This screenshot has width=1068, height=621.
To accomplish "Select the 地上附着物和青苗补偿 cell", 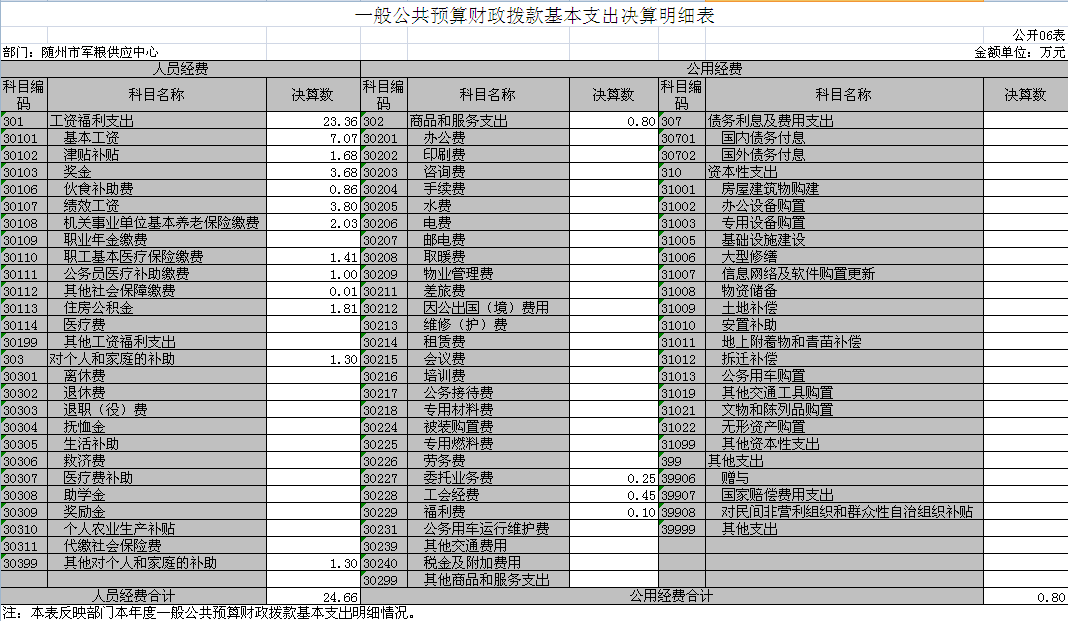I will point(844,343).
